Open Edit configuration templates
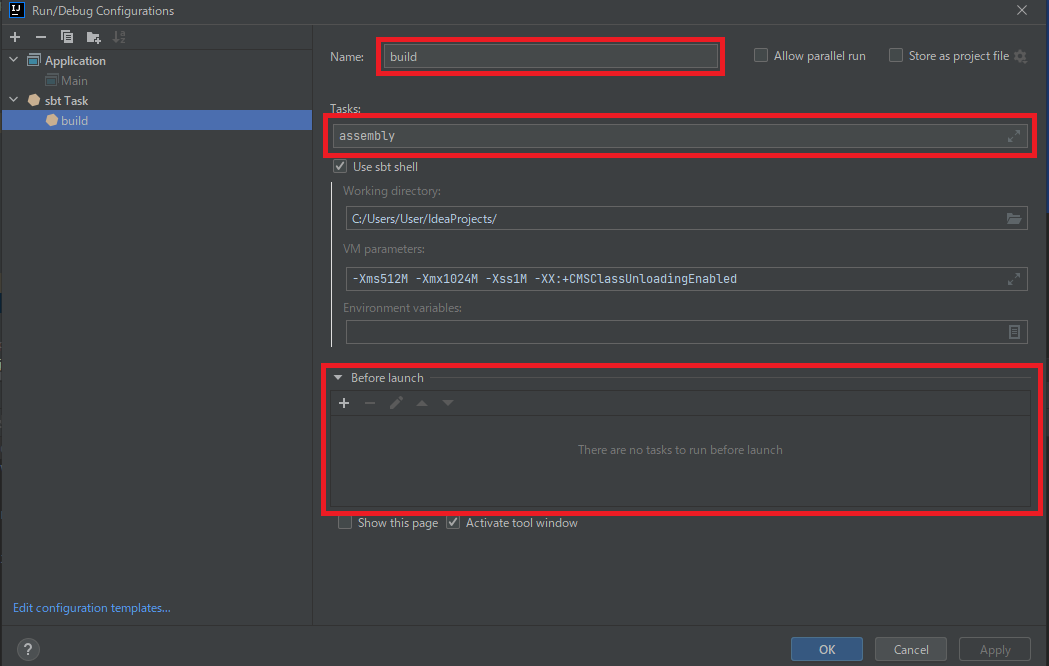 (91, 607)
